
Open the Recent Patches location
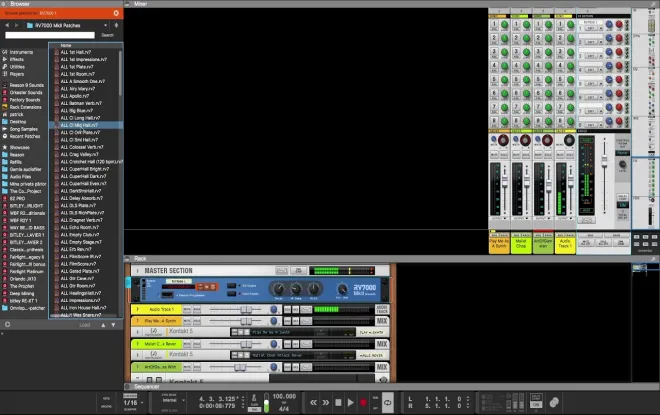click(x=25, y=136)
